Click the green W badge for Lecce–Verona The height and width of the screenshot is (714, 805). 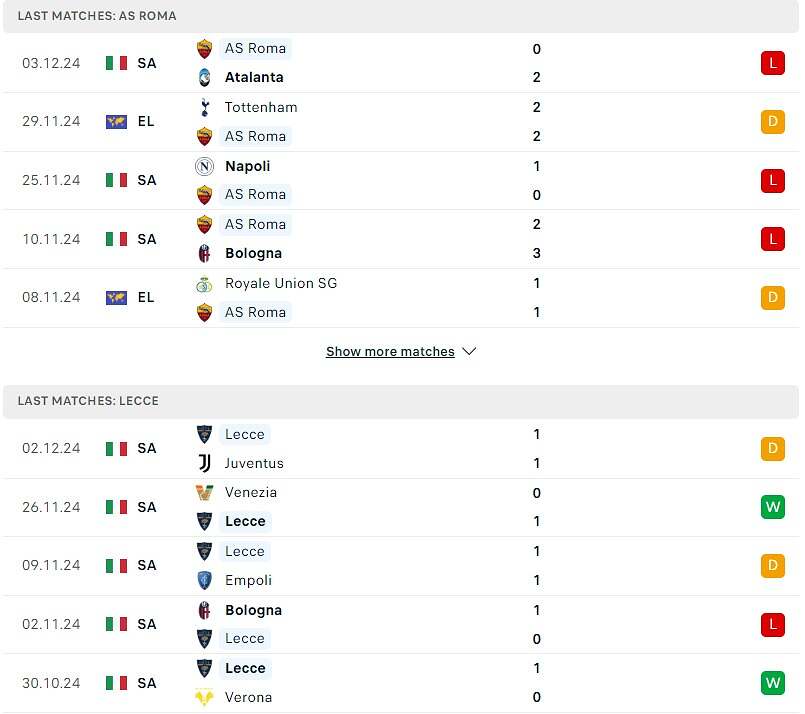(773, 683)
